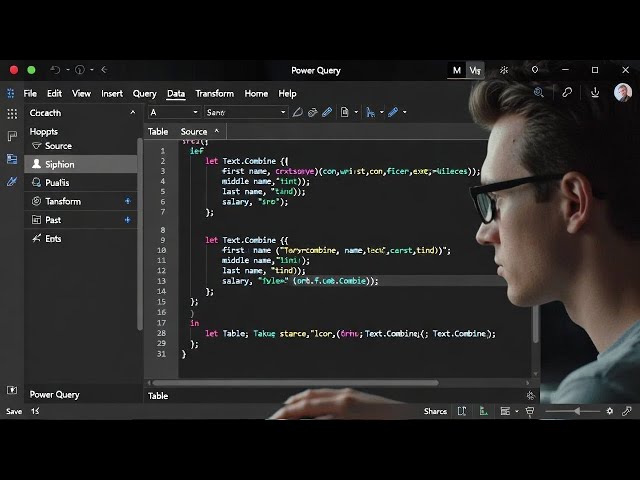Collapse the Source tab chevron
This screenshot has height=480, width=640.
(x=217, y=131)
